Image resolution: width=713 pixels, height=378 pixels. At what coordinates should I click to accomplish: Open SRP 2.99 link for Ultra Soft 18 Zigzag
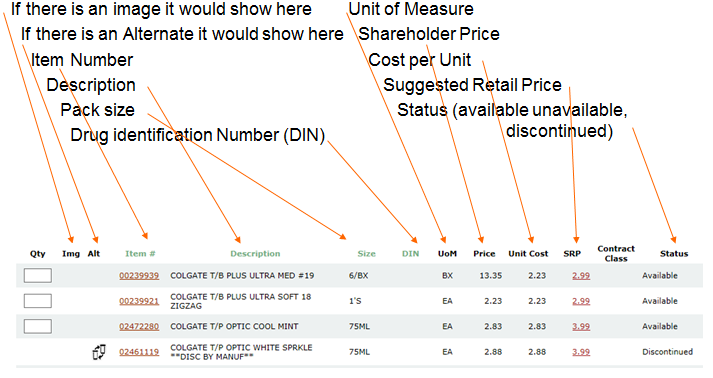[581, 301]
